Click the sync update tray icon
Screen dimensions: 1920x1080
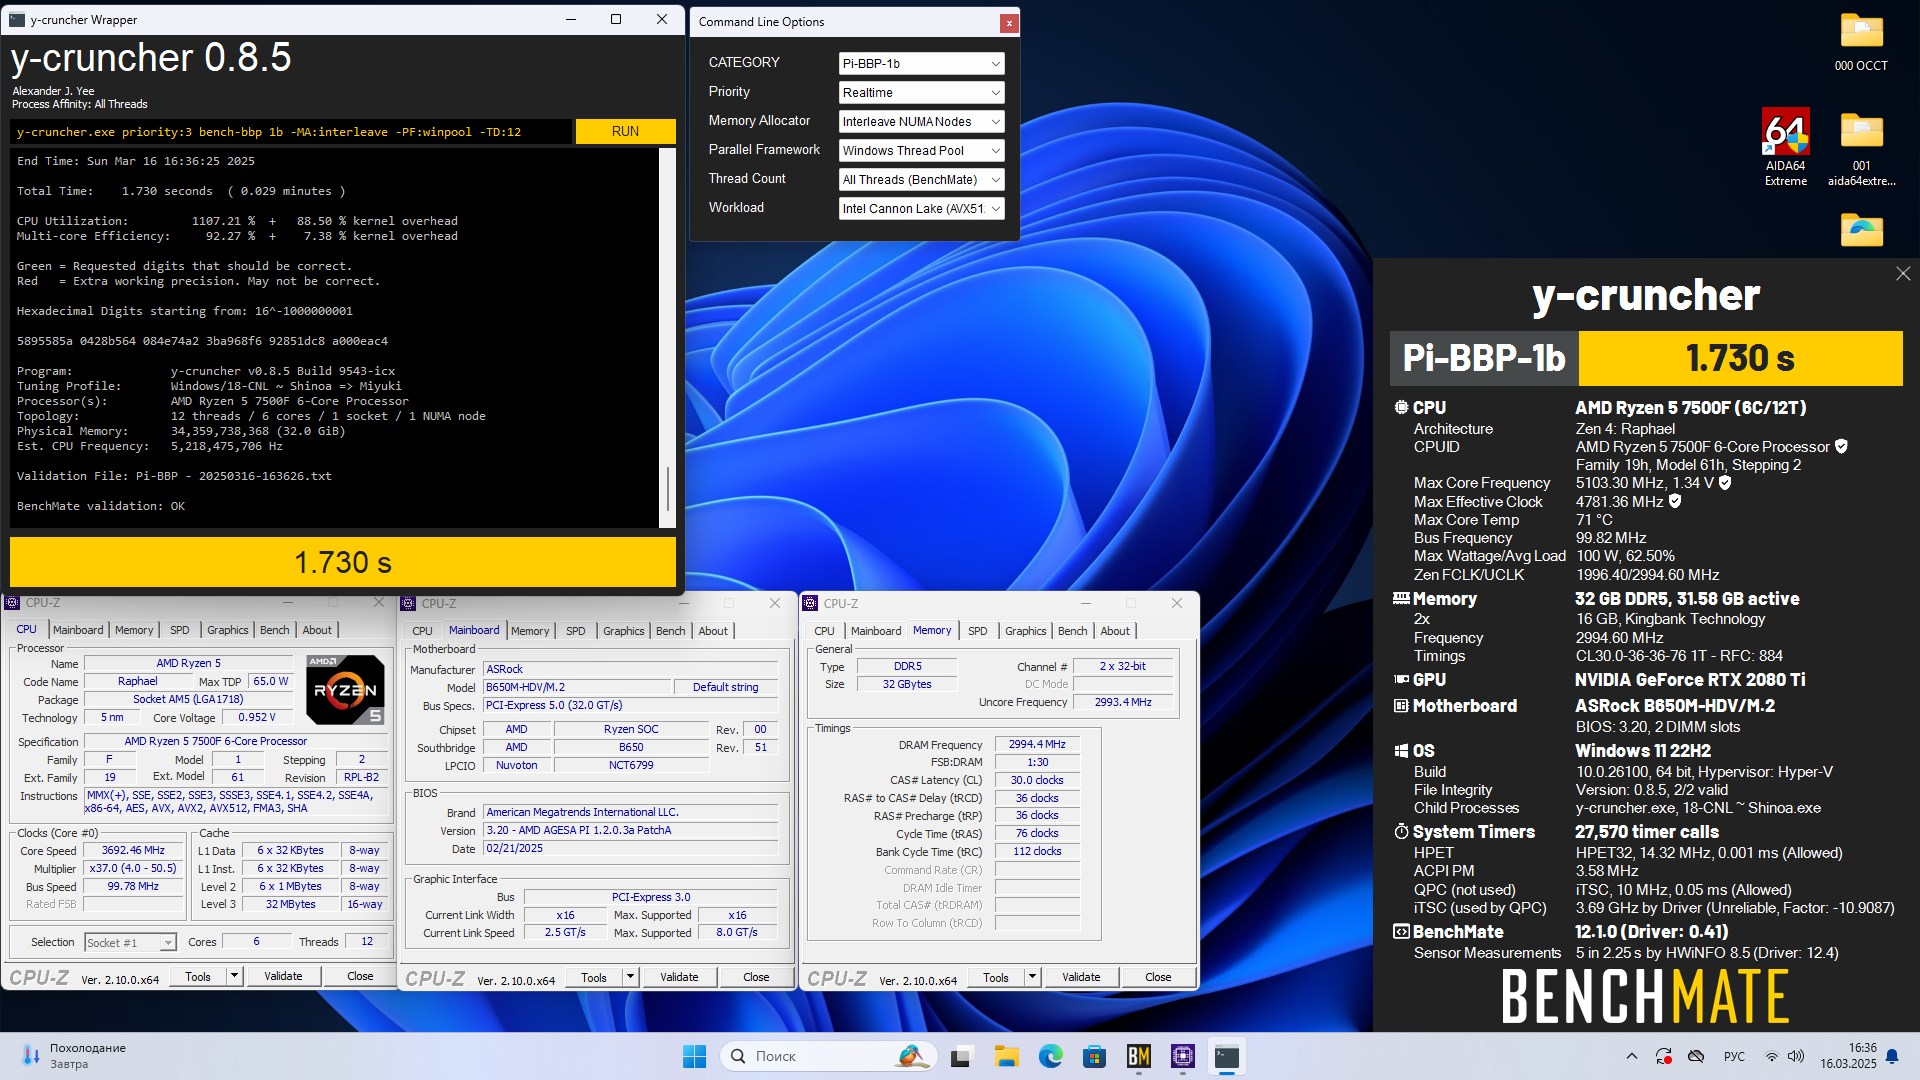(x=1664, y=1056)
